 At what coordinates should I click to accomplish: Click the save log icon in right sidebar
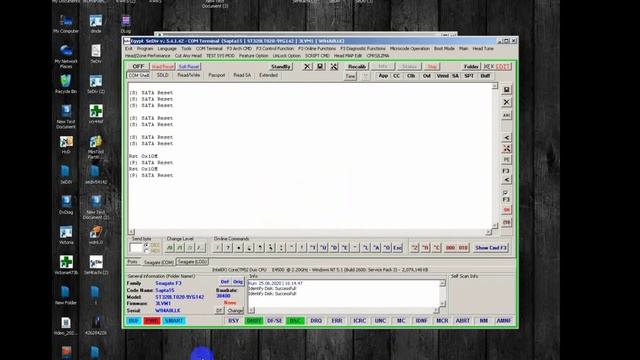point(507,90)
